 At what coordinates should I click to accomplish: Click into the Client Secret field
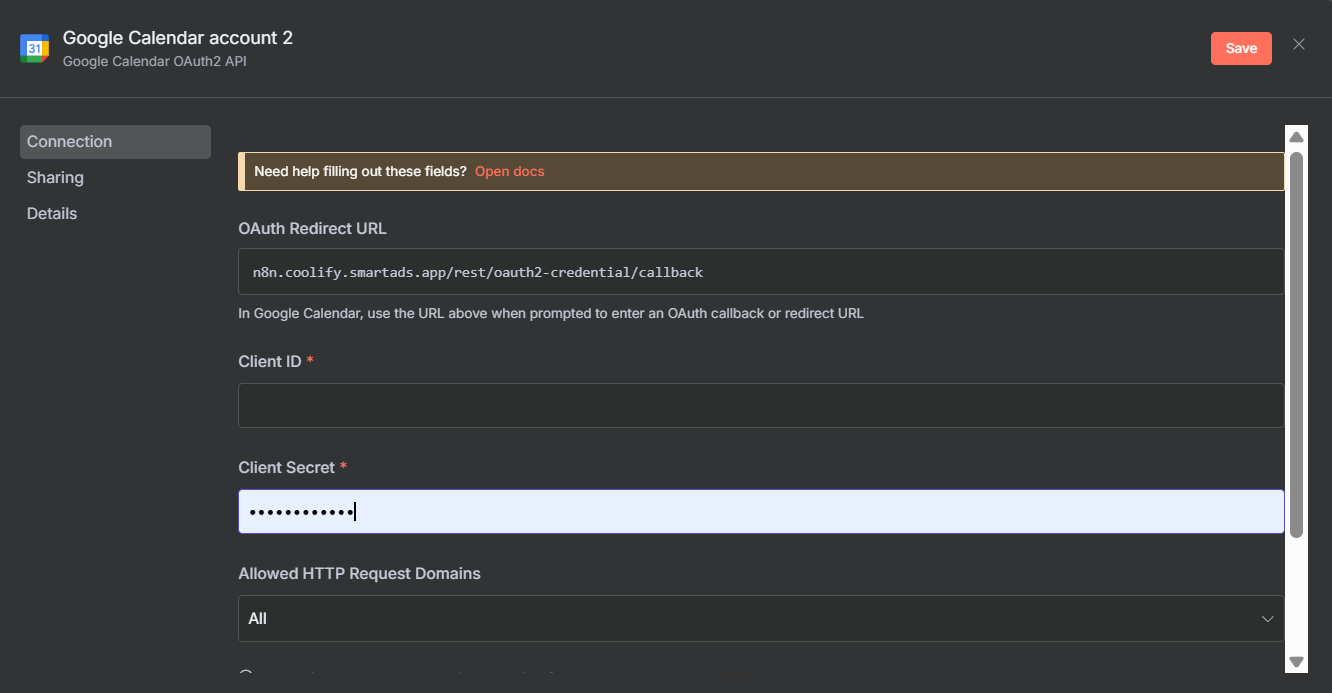tap(760, 511)
